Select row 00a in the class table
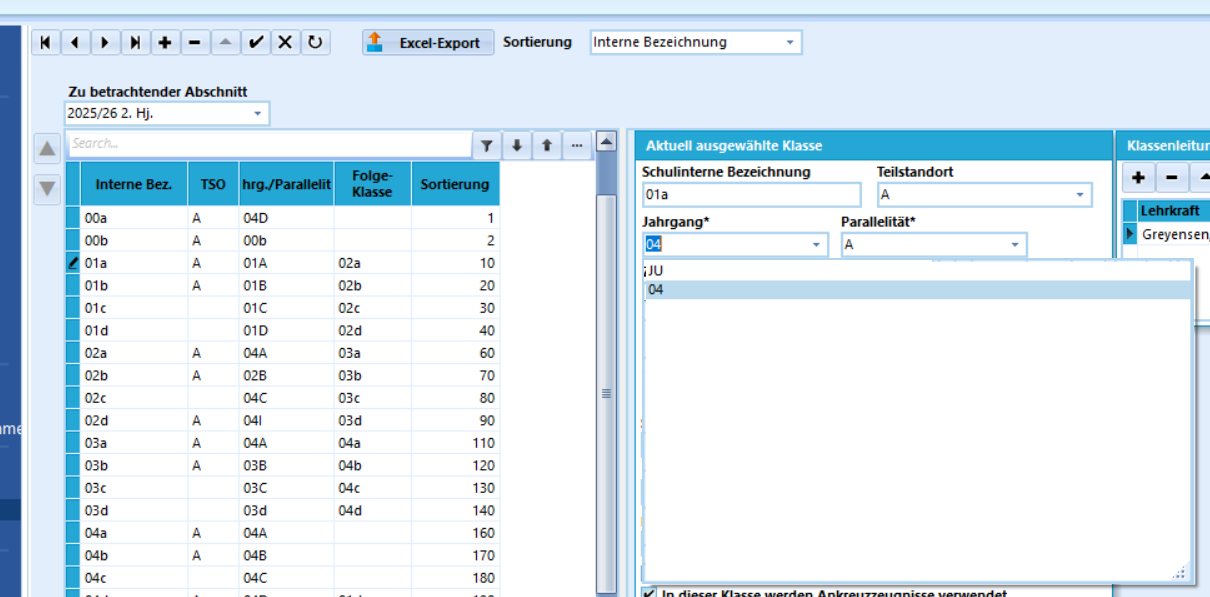The image size is (1210, 597). pos(283,217)
